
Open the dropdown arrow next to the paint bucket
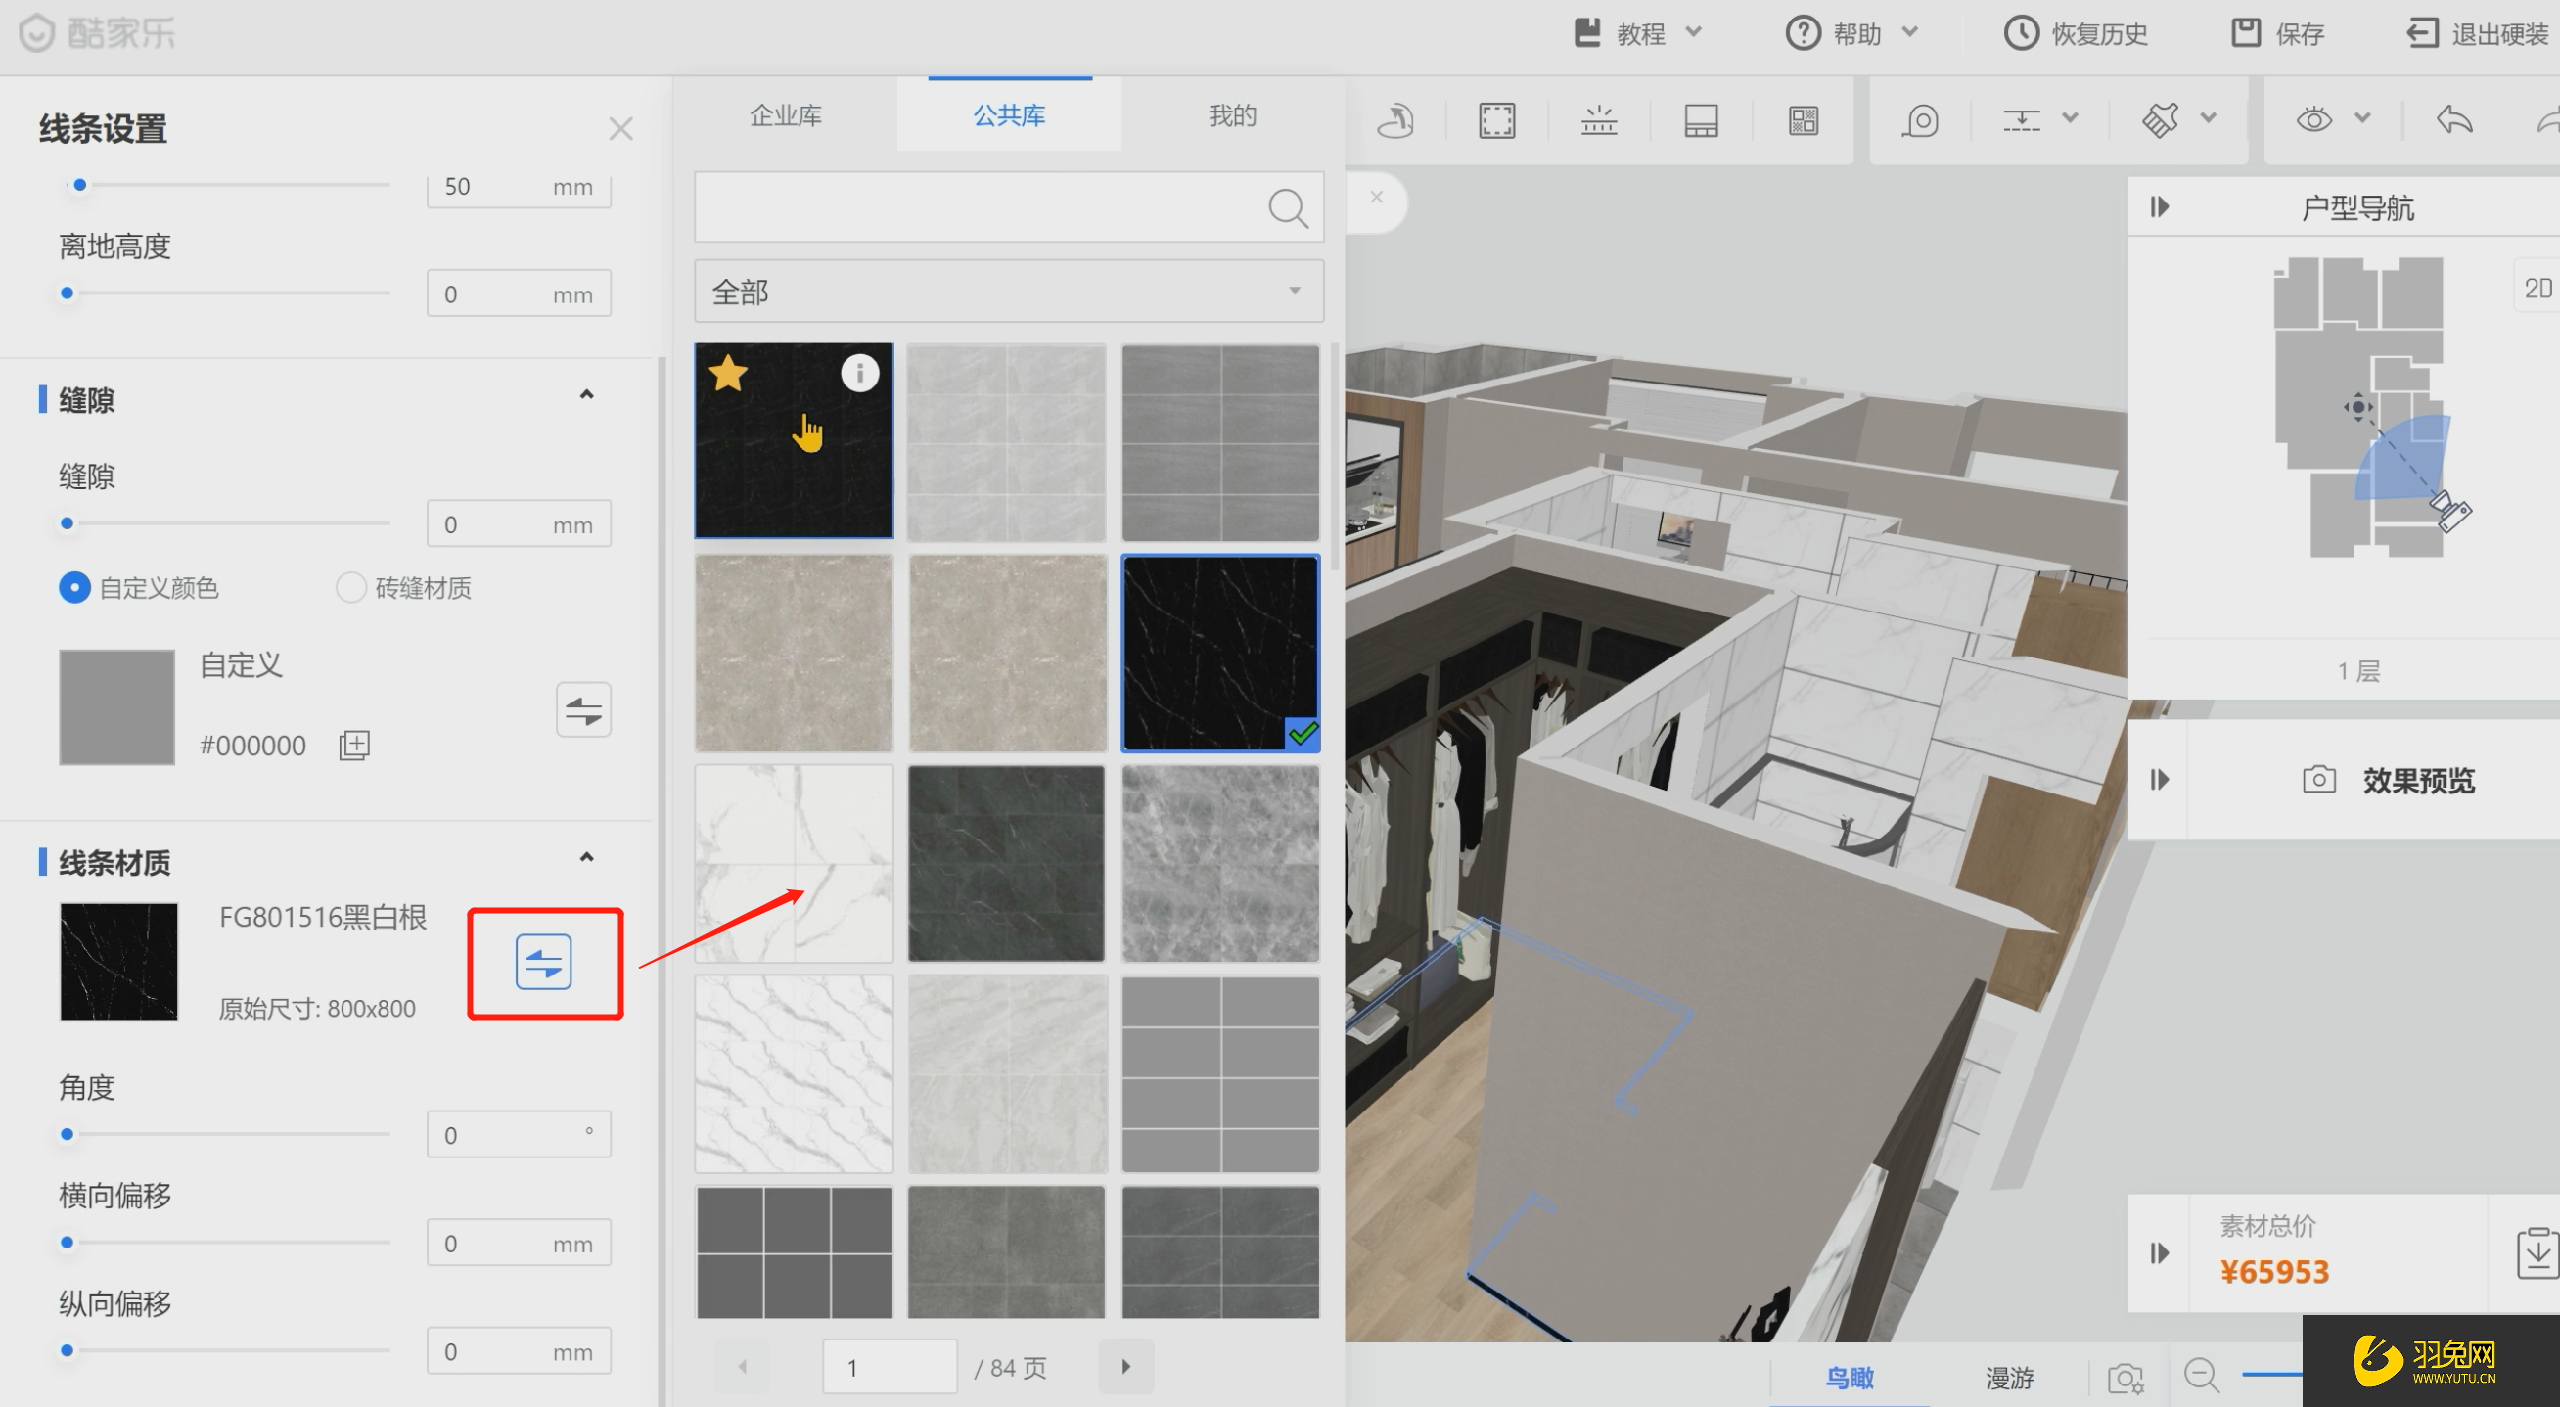click(2209, 118)
